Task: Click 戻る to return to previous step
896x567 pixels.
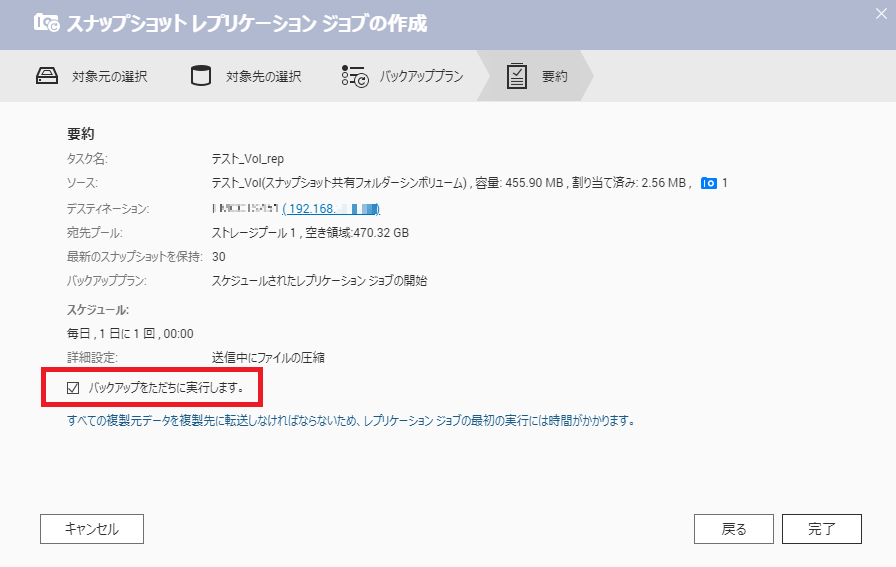Action: pyautogui.click(x=734, y=529)
